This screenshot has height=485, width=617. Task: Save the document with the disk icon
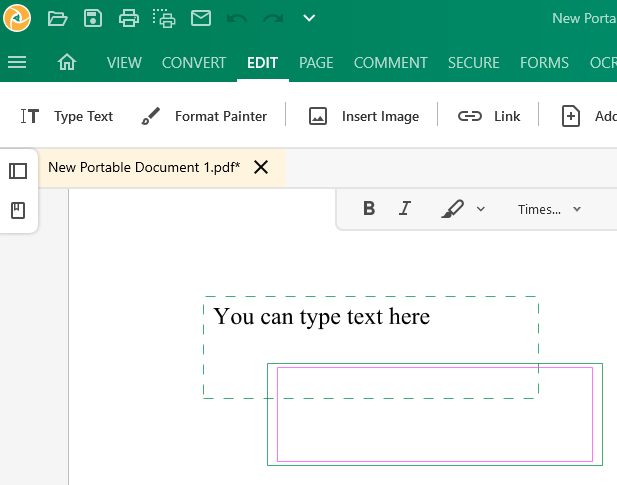pyautogui.click(x=93, y=18)
